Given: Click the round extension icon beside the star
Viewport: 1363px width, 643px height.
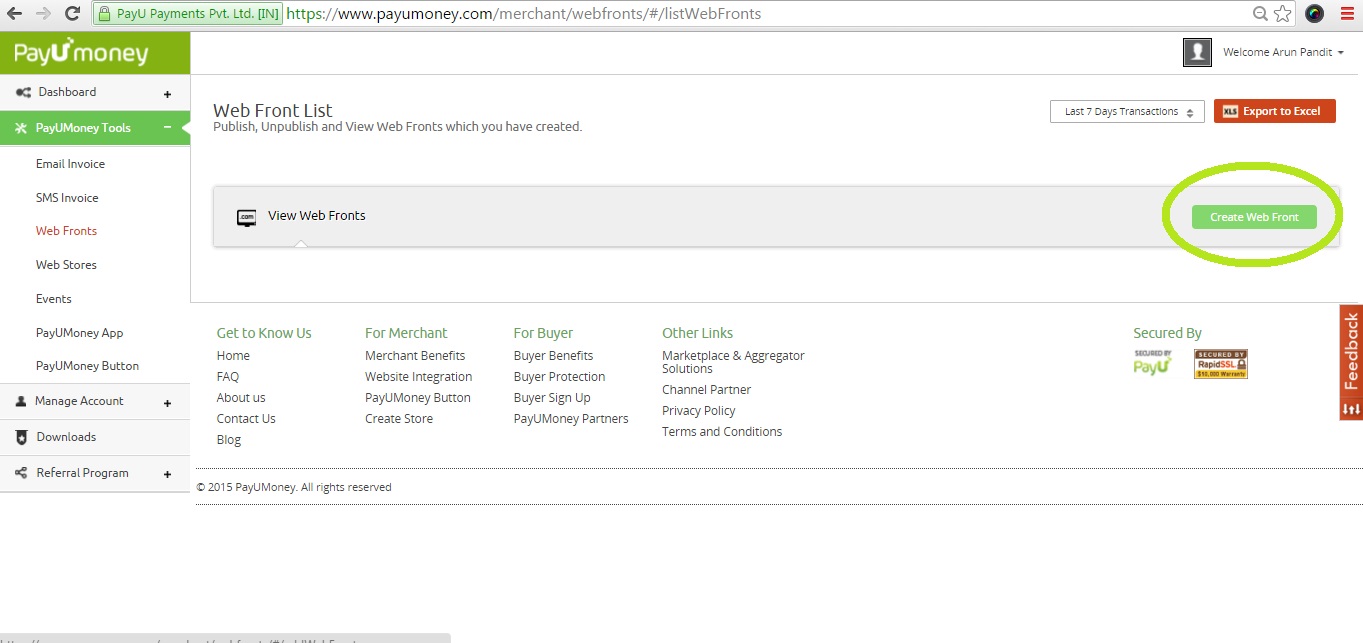Looking at the screenshot, I should click(x=1315, y=14).
